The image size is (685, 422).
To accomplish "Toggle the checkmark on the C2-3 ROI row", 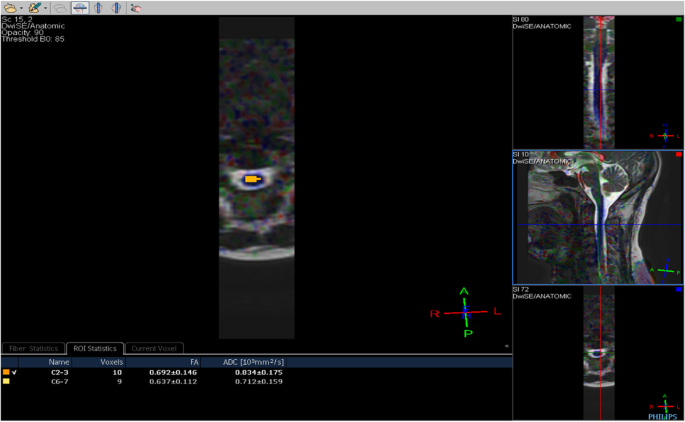I will coord(15,372).
